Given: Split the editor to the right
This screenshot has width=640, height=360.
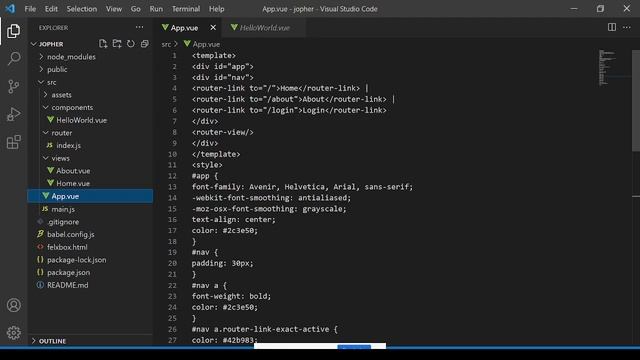Looking at the screenshot, I should tap(612, 27).
